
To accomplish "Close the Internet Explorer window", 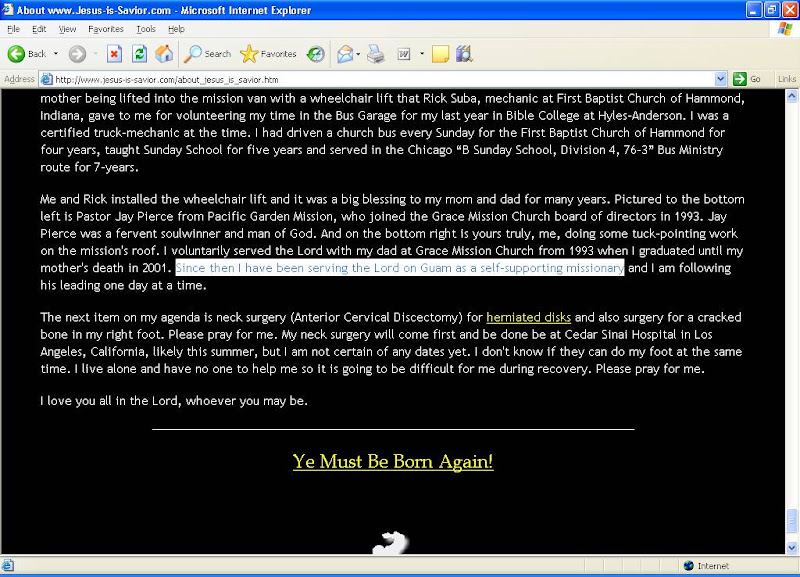I will tap(789, 10).
